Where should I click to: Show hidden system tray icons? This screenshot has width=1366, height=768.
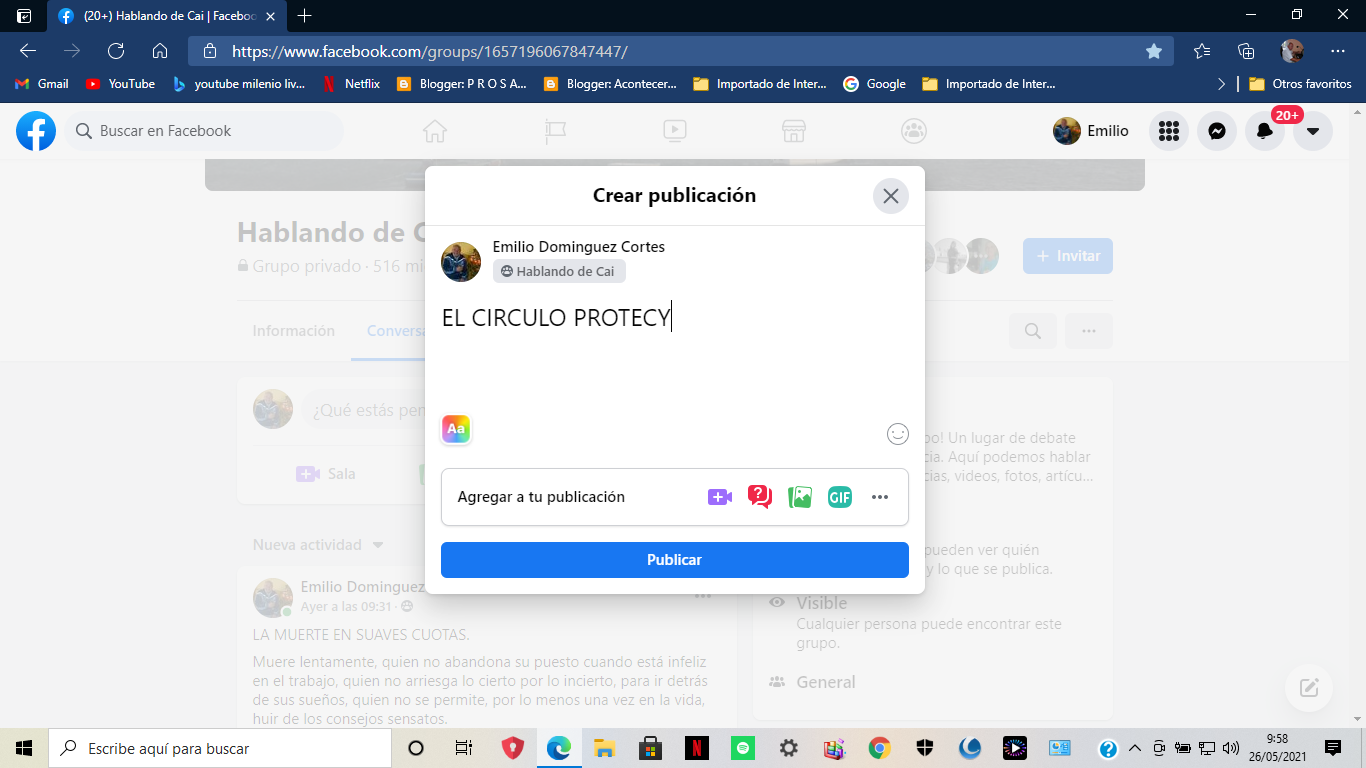1134,748
